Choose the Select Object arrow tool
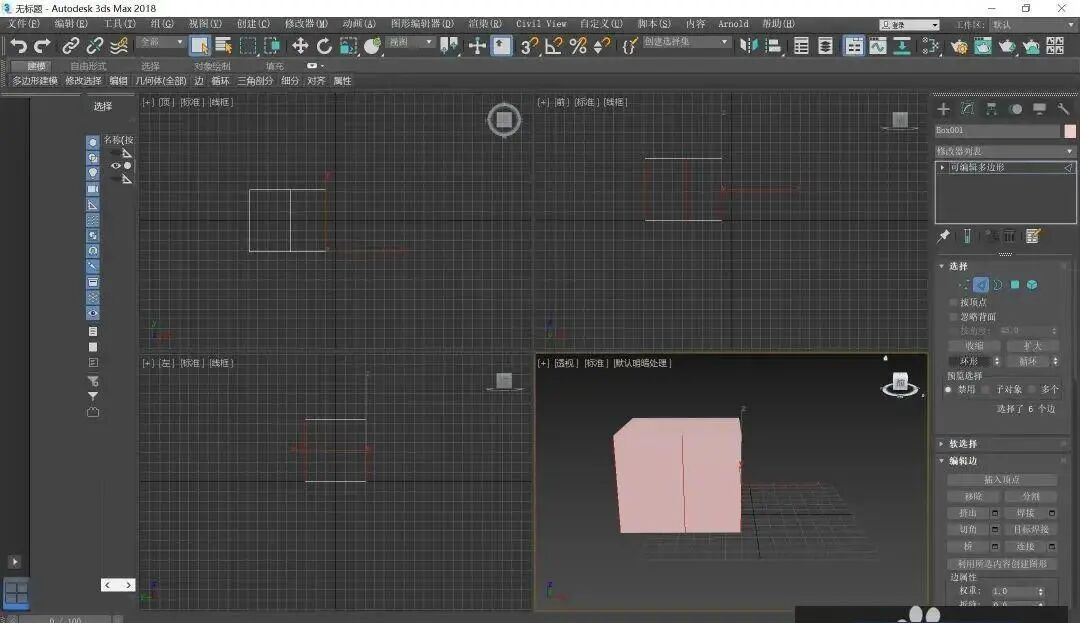This screenshot has width=1080, height=623. [200, 45]
